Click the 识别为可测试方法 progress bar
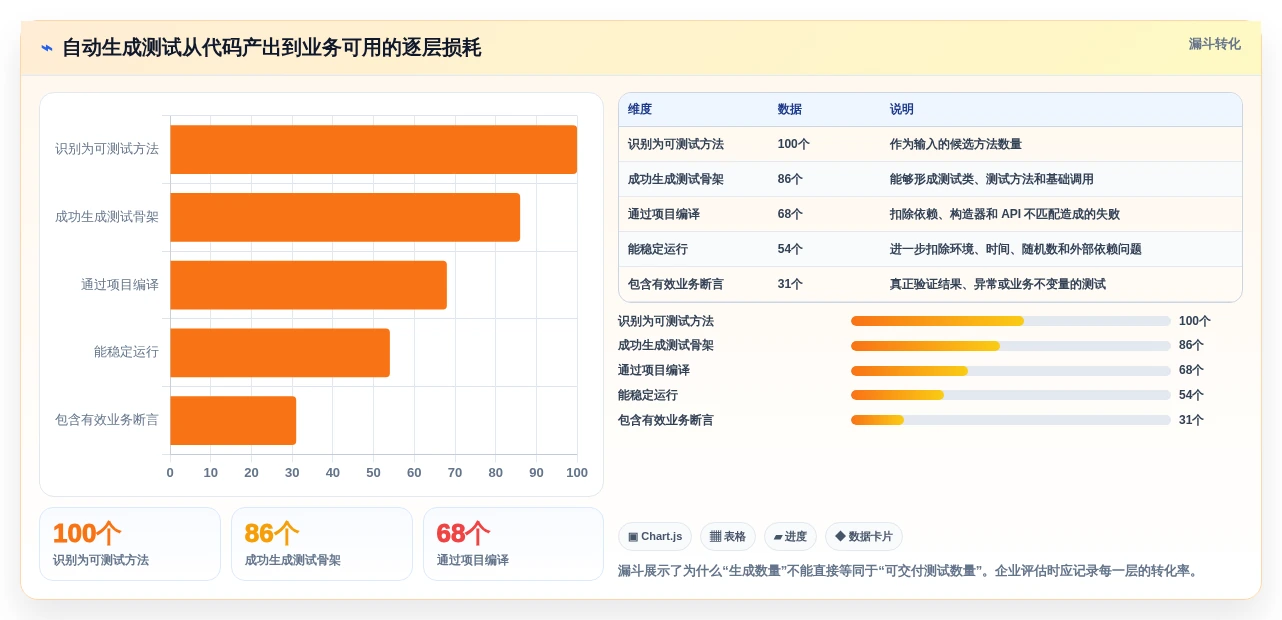 pos(1010,321)
